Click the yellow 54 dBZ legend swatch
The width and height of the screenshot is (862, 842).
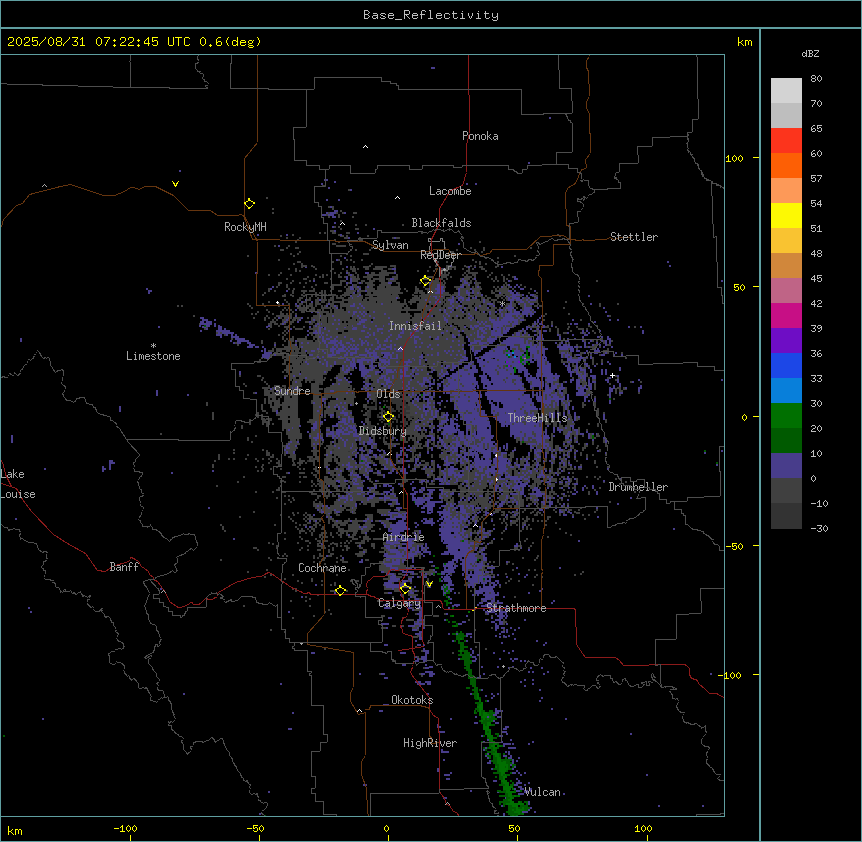pos(786,215)
